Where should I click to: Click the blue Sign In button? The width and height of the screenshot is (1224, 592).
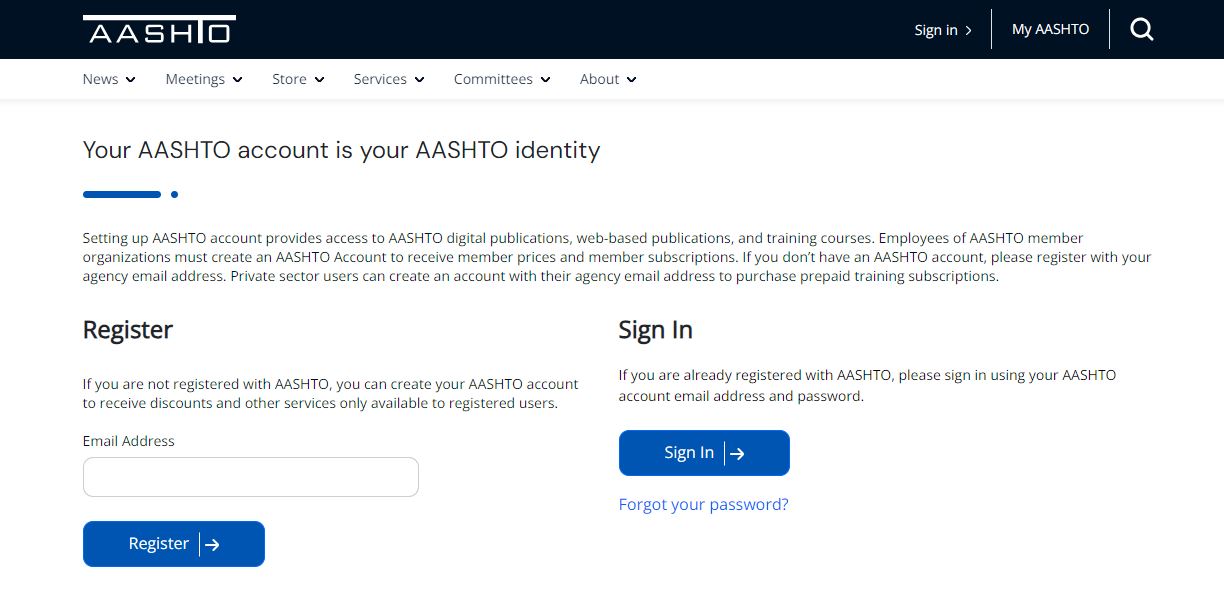pyautogui.click(x=704, y=453)
